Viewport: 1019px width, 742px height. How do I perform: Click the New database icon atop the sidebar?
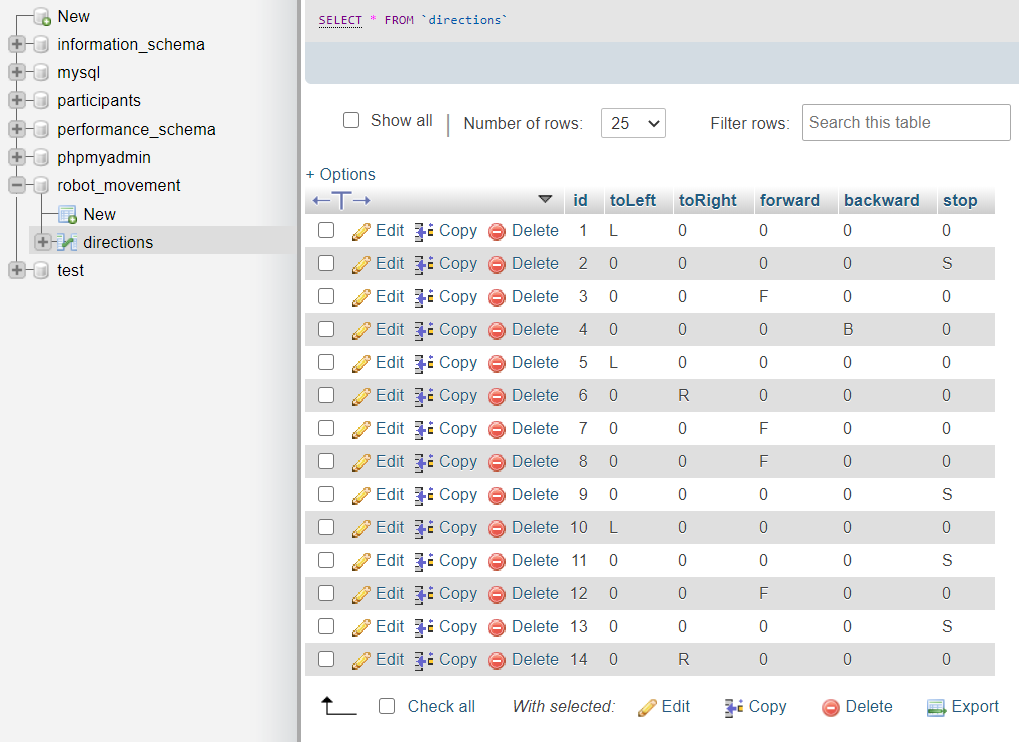click(x=39, y=16)
